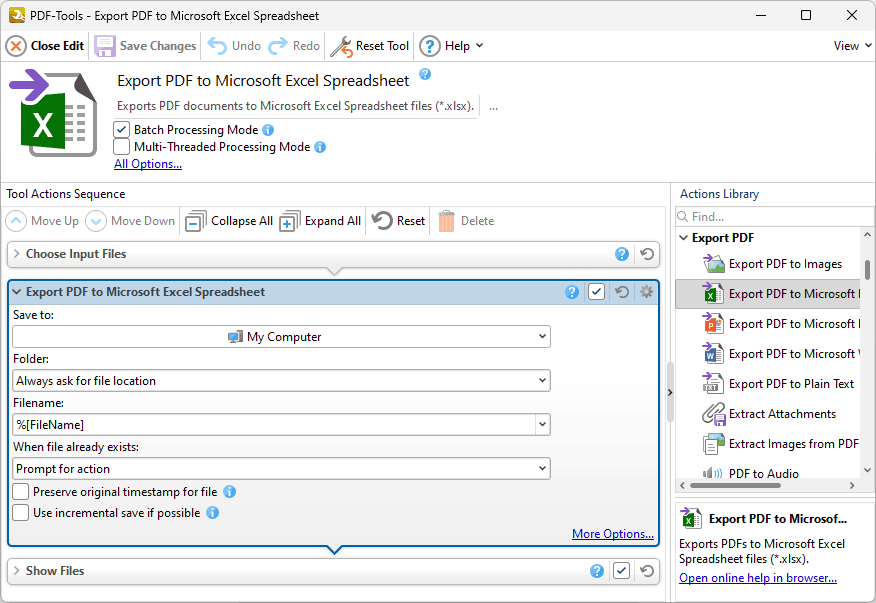
Task: Click the Filename %[FileName] input field
Action: [273, 425]
